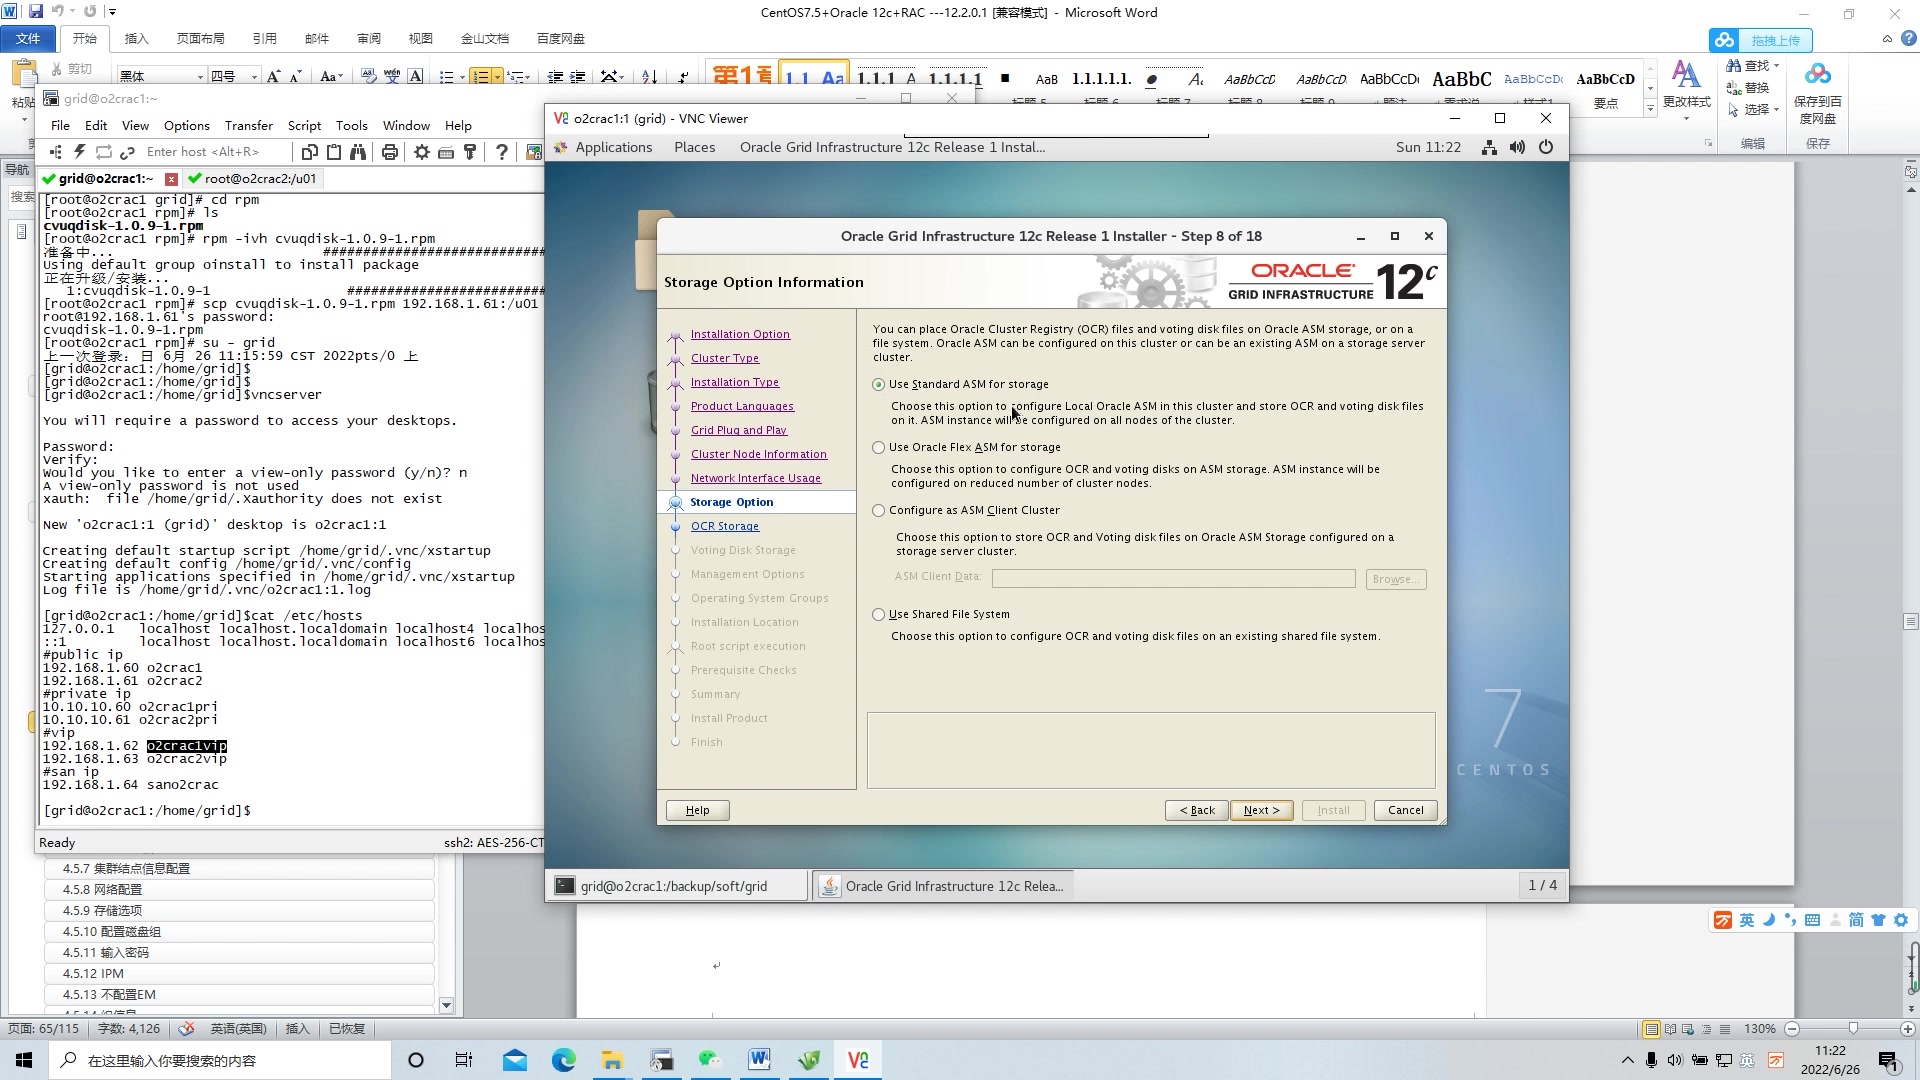Click the Paste clipboard icon in SecureCRT toolbar
Viewport: 1920px width, 1080px height.
coord(334,152)
